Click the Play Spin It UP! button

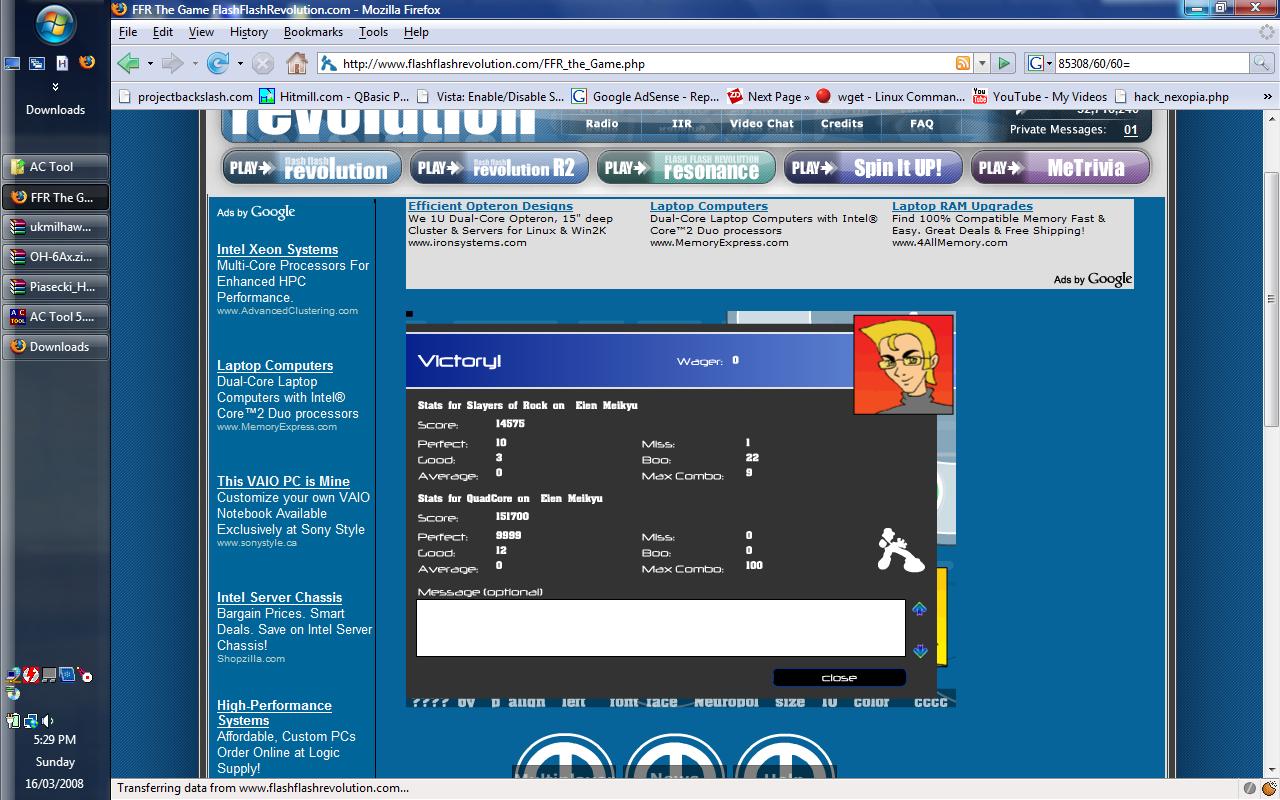(x=873, y=167)
